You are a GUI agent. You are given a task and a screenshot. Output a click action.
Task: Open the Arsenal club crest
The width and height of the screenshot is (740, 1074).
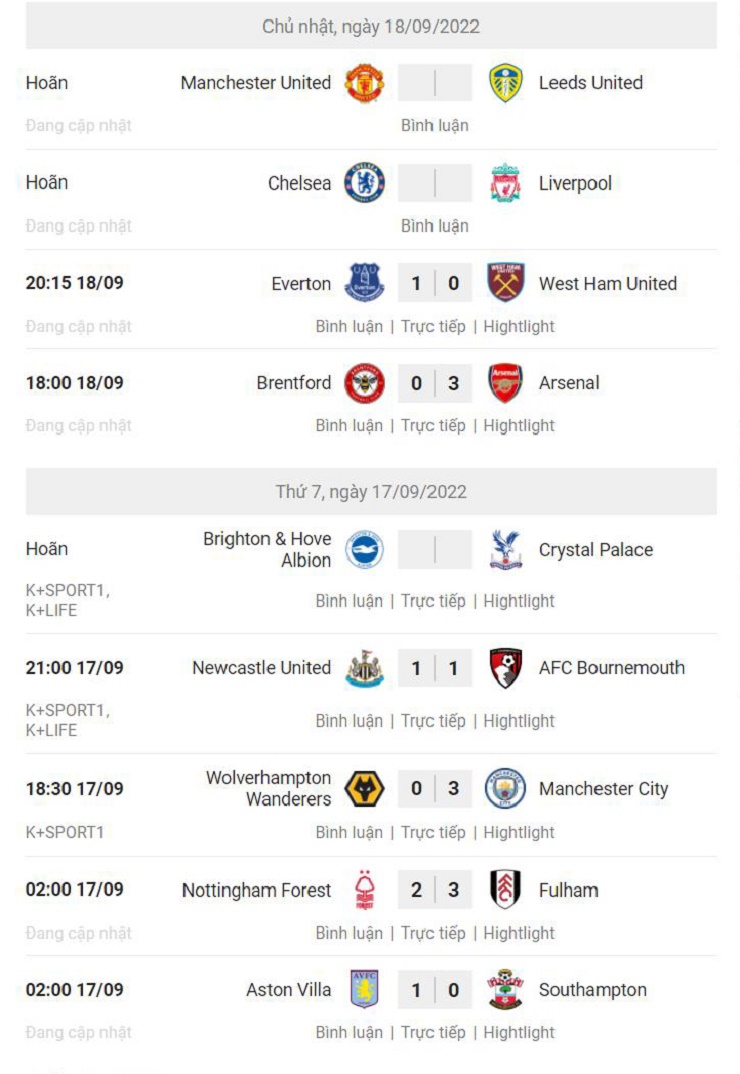pyautogui.click(x=506, y=383)
